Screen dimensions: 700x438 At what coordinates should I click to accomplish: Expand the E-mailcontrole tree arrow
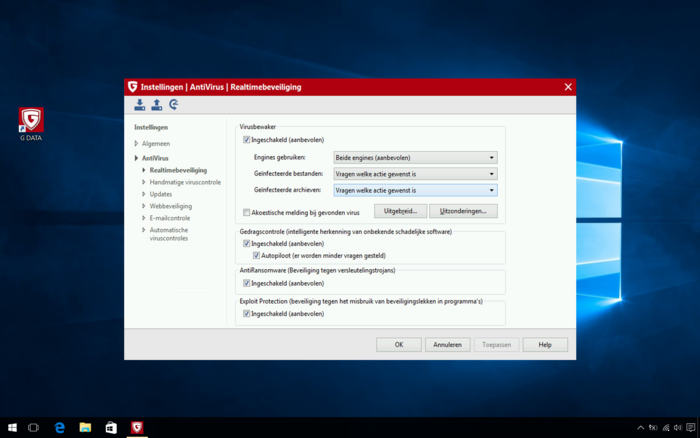[144, 218]
